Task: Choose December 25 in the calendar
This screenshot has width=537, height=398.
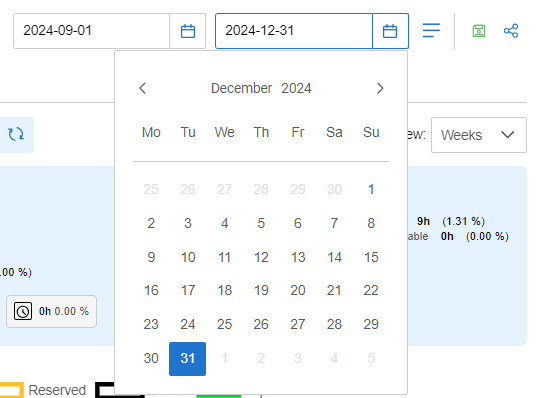Action: (224, 324)
